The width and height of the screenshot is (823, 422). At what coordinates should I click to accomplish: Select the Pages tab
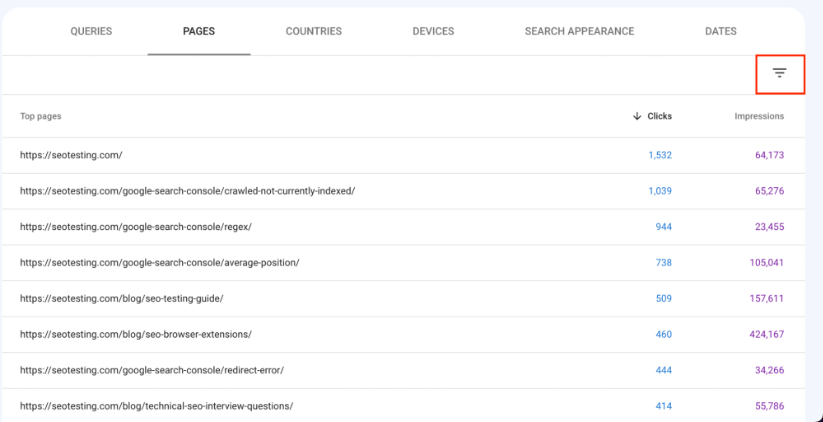click(x=199, y=31)
